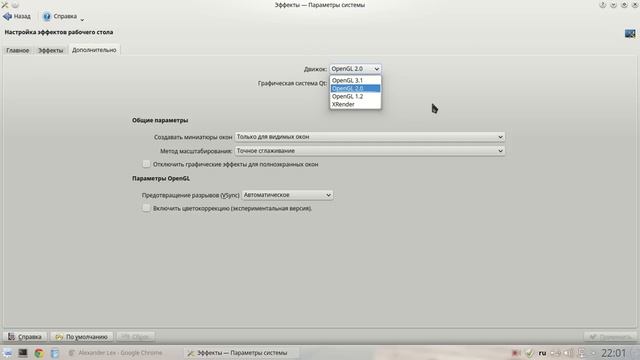Launch the terminal from the panel

(23, 353)
